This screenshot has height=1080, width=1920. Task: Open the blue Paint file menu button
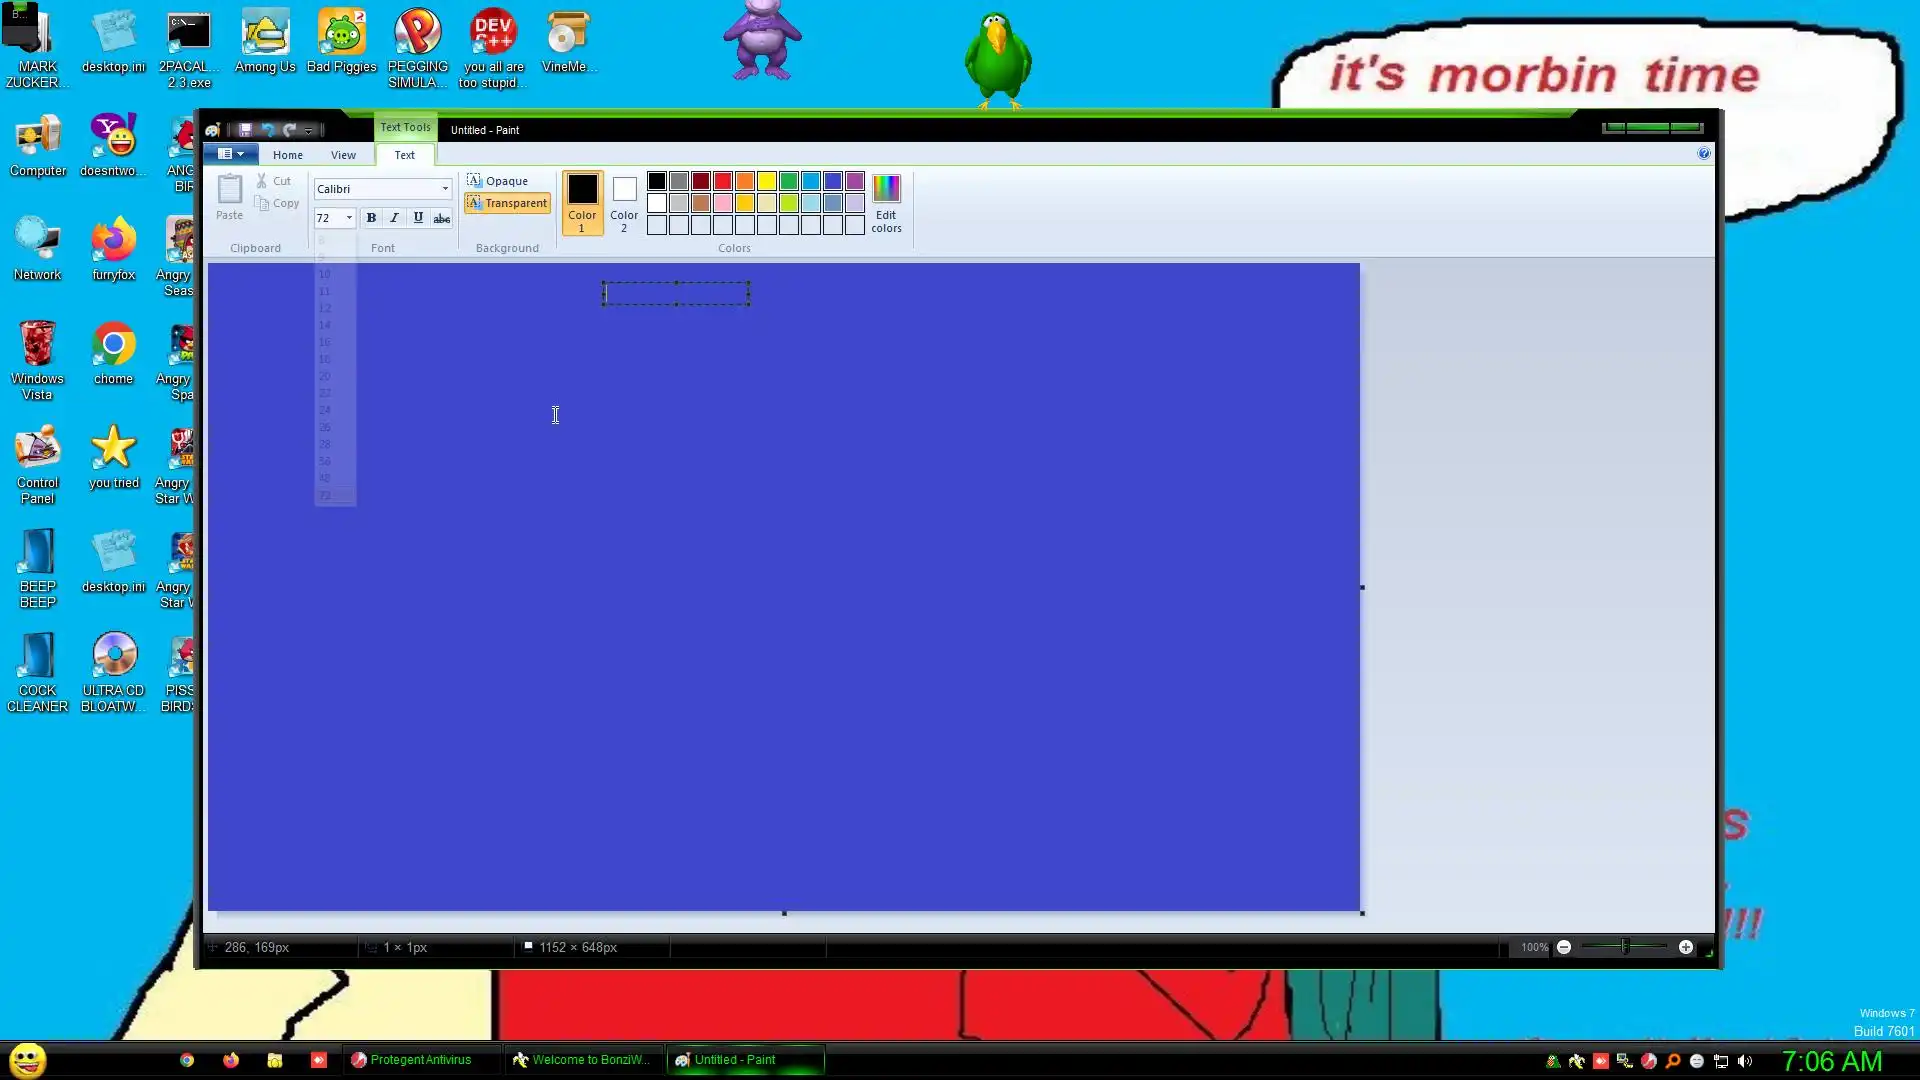231,154
